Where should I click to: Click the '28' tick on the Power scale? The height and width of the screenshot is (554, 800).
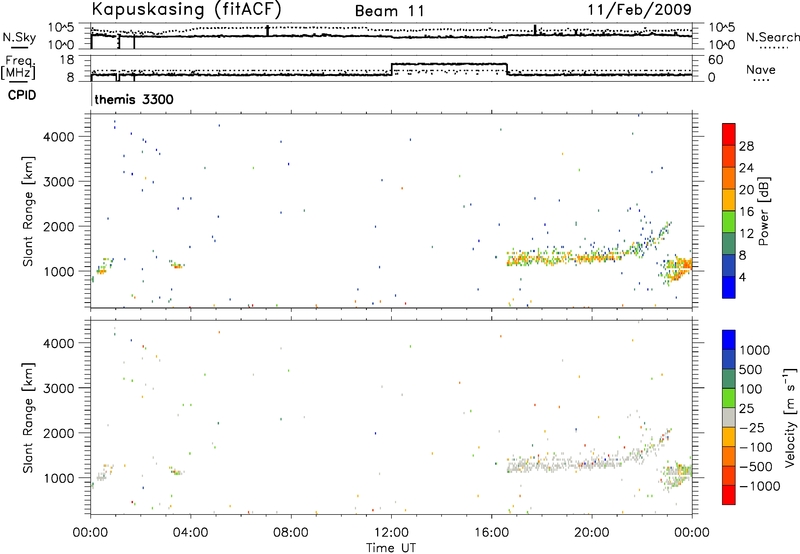(x=746, y=146)
